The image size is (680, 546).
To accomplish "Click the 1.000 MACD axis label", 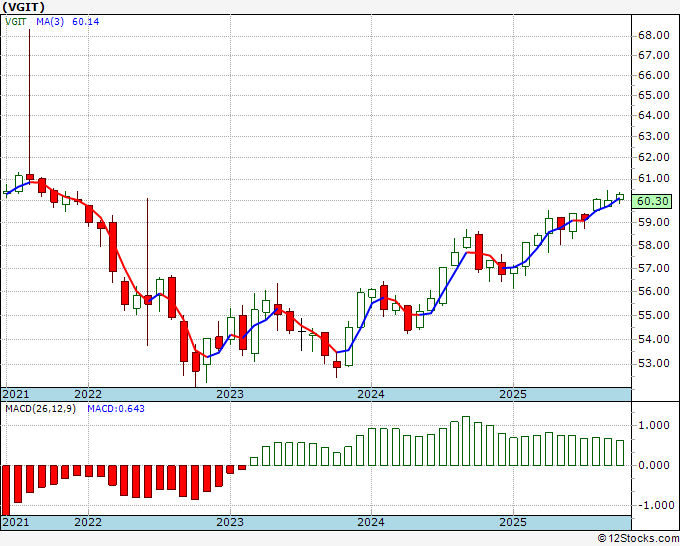I will [654, 425].
